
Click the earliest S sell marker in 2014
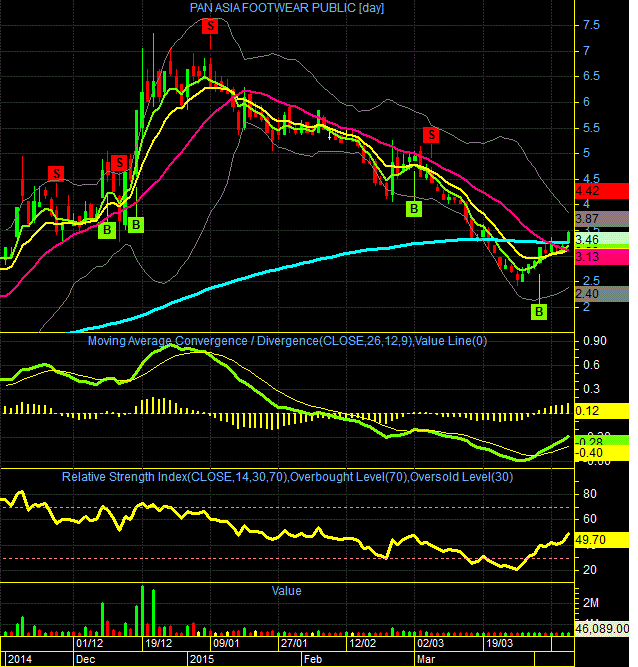[x=56, y=174]
